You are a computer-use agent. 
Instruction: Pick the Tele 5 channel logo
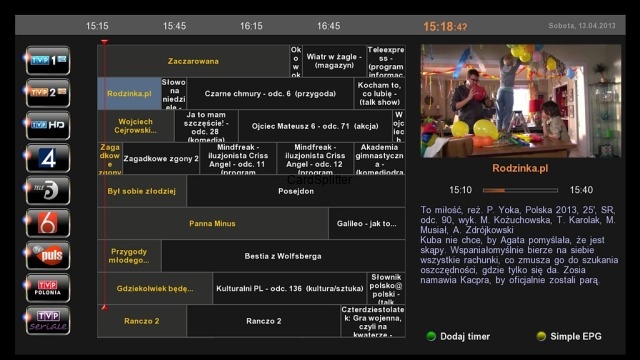(48, 191)
